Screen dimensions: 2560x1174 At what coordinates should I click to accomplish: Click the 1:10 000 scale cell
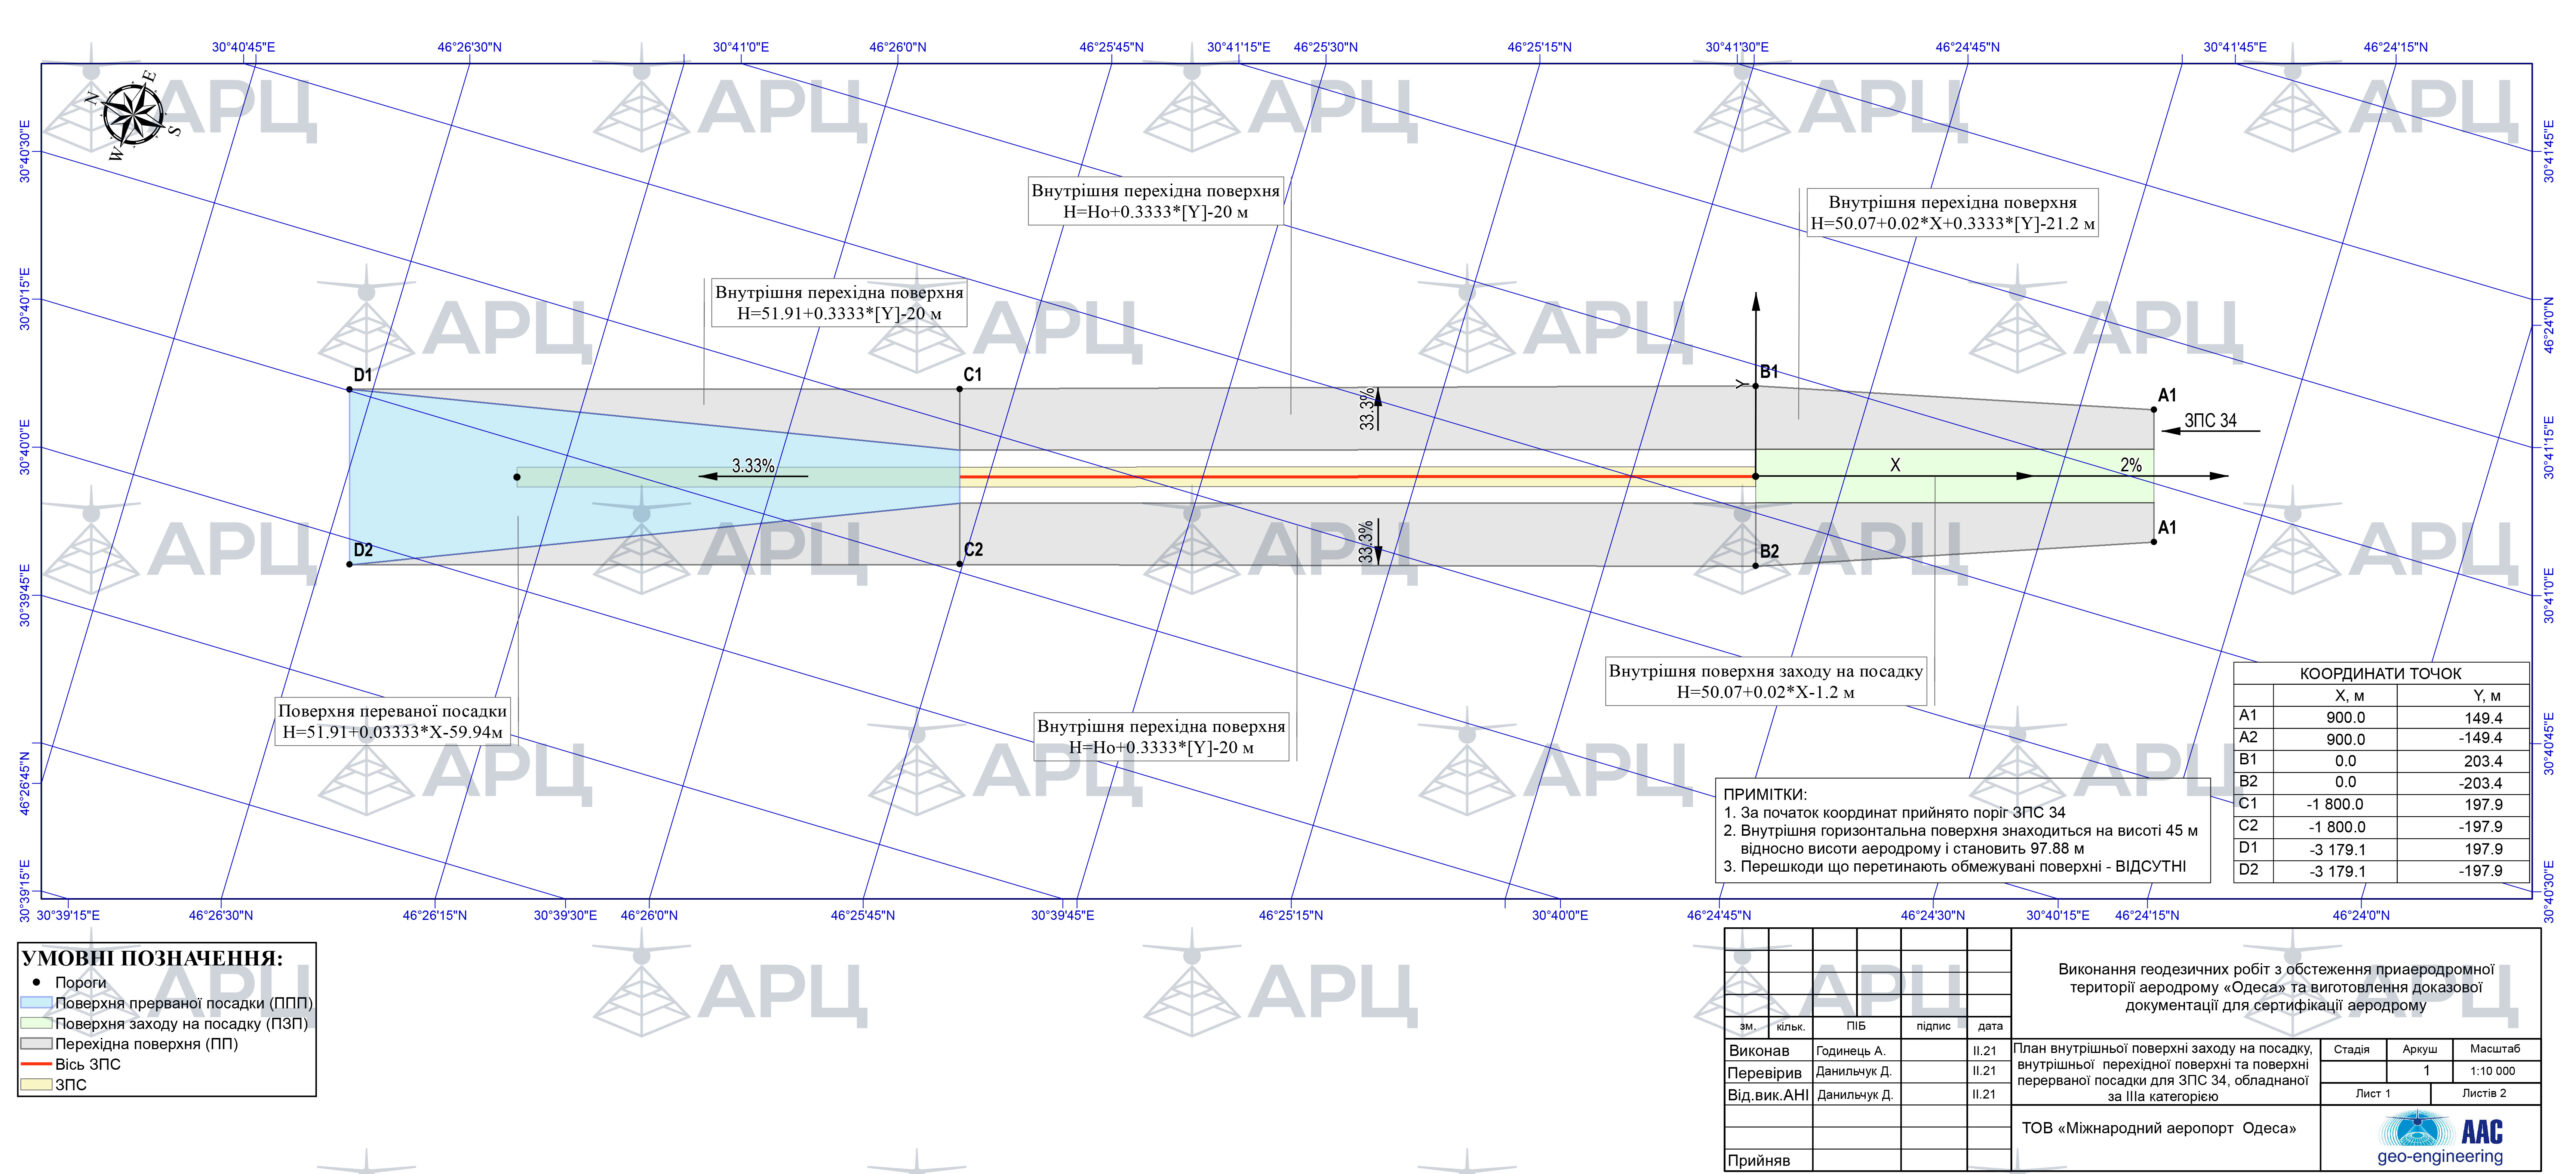(2494, 1070)
